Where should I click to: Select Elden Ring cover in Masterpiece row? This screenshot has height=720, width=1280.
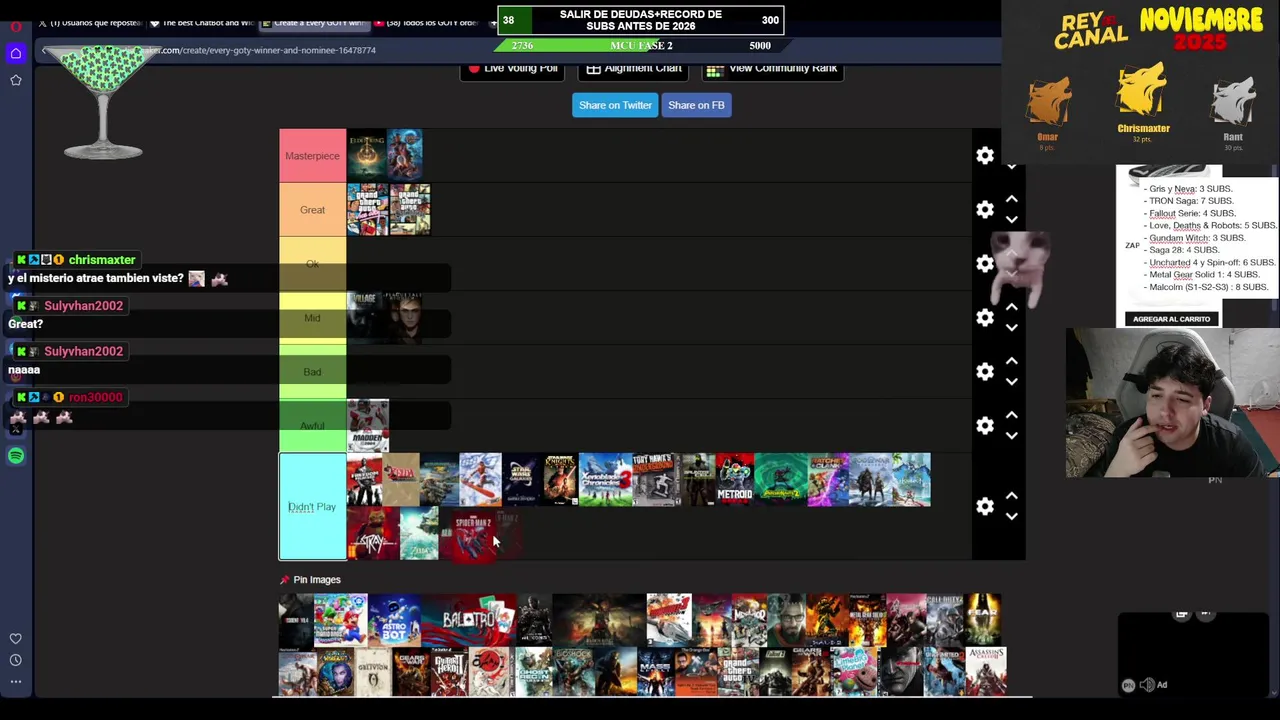(366, 155)
